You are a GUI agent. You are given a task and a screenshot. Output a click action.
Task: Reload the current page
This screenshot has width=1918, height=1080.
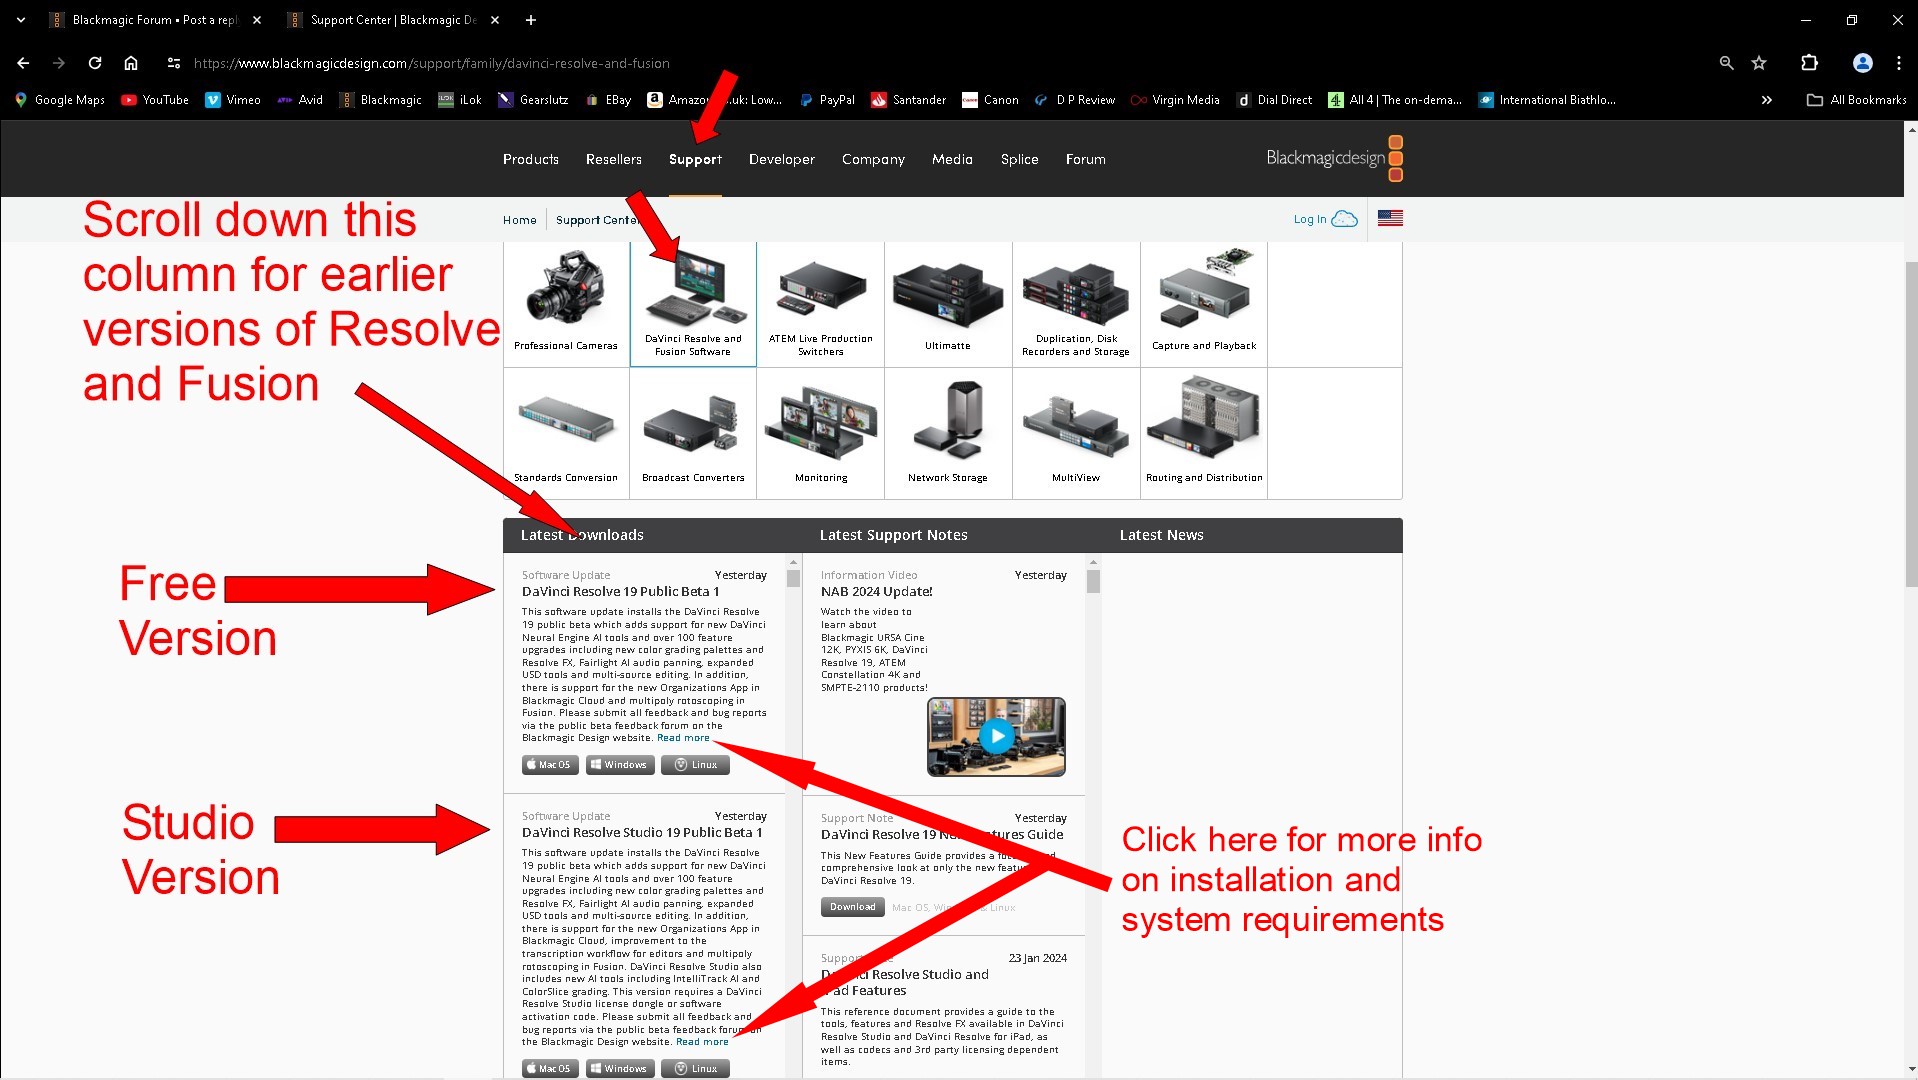click(95, 63)
